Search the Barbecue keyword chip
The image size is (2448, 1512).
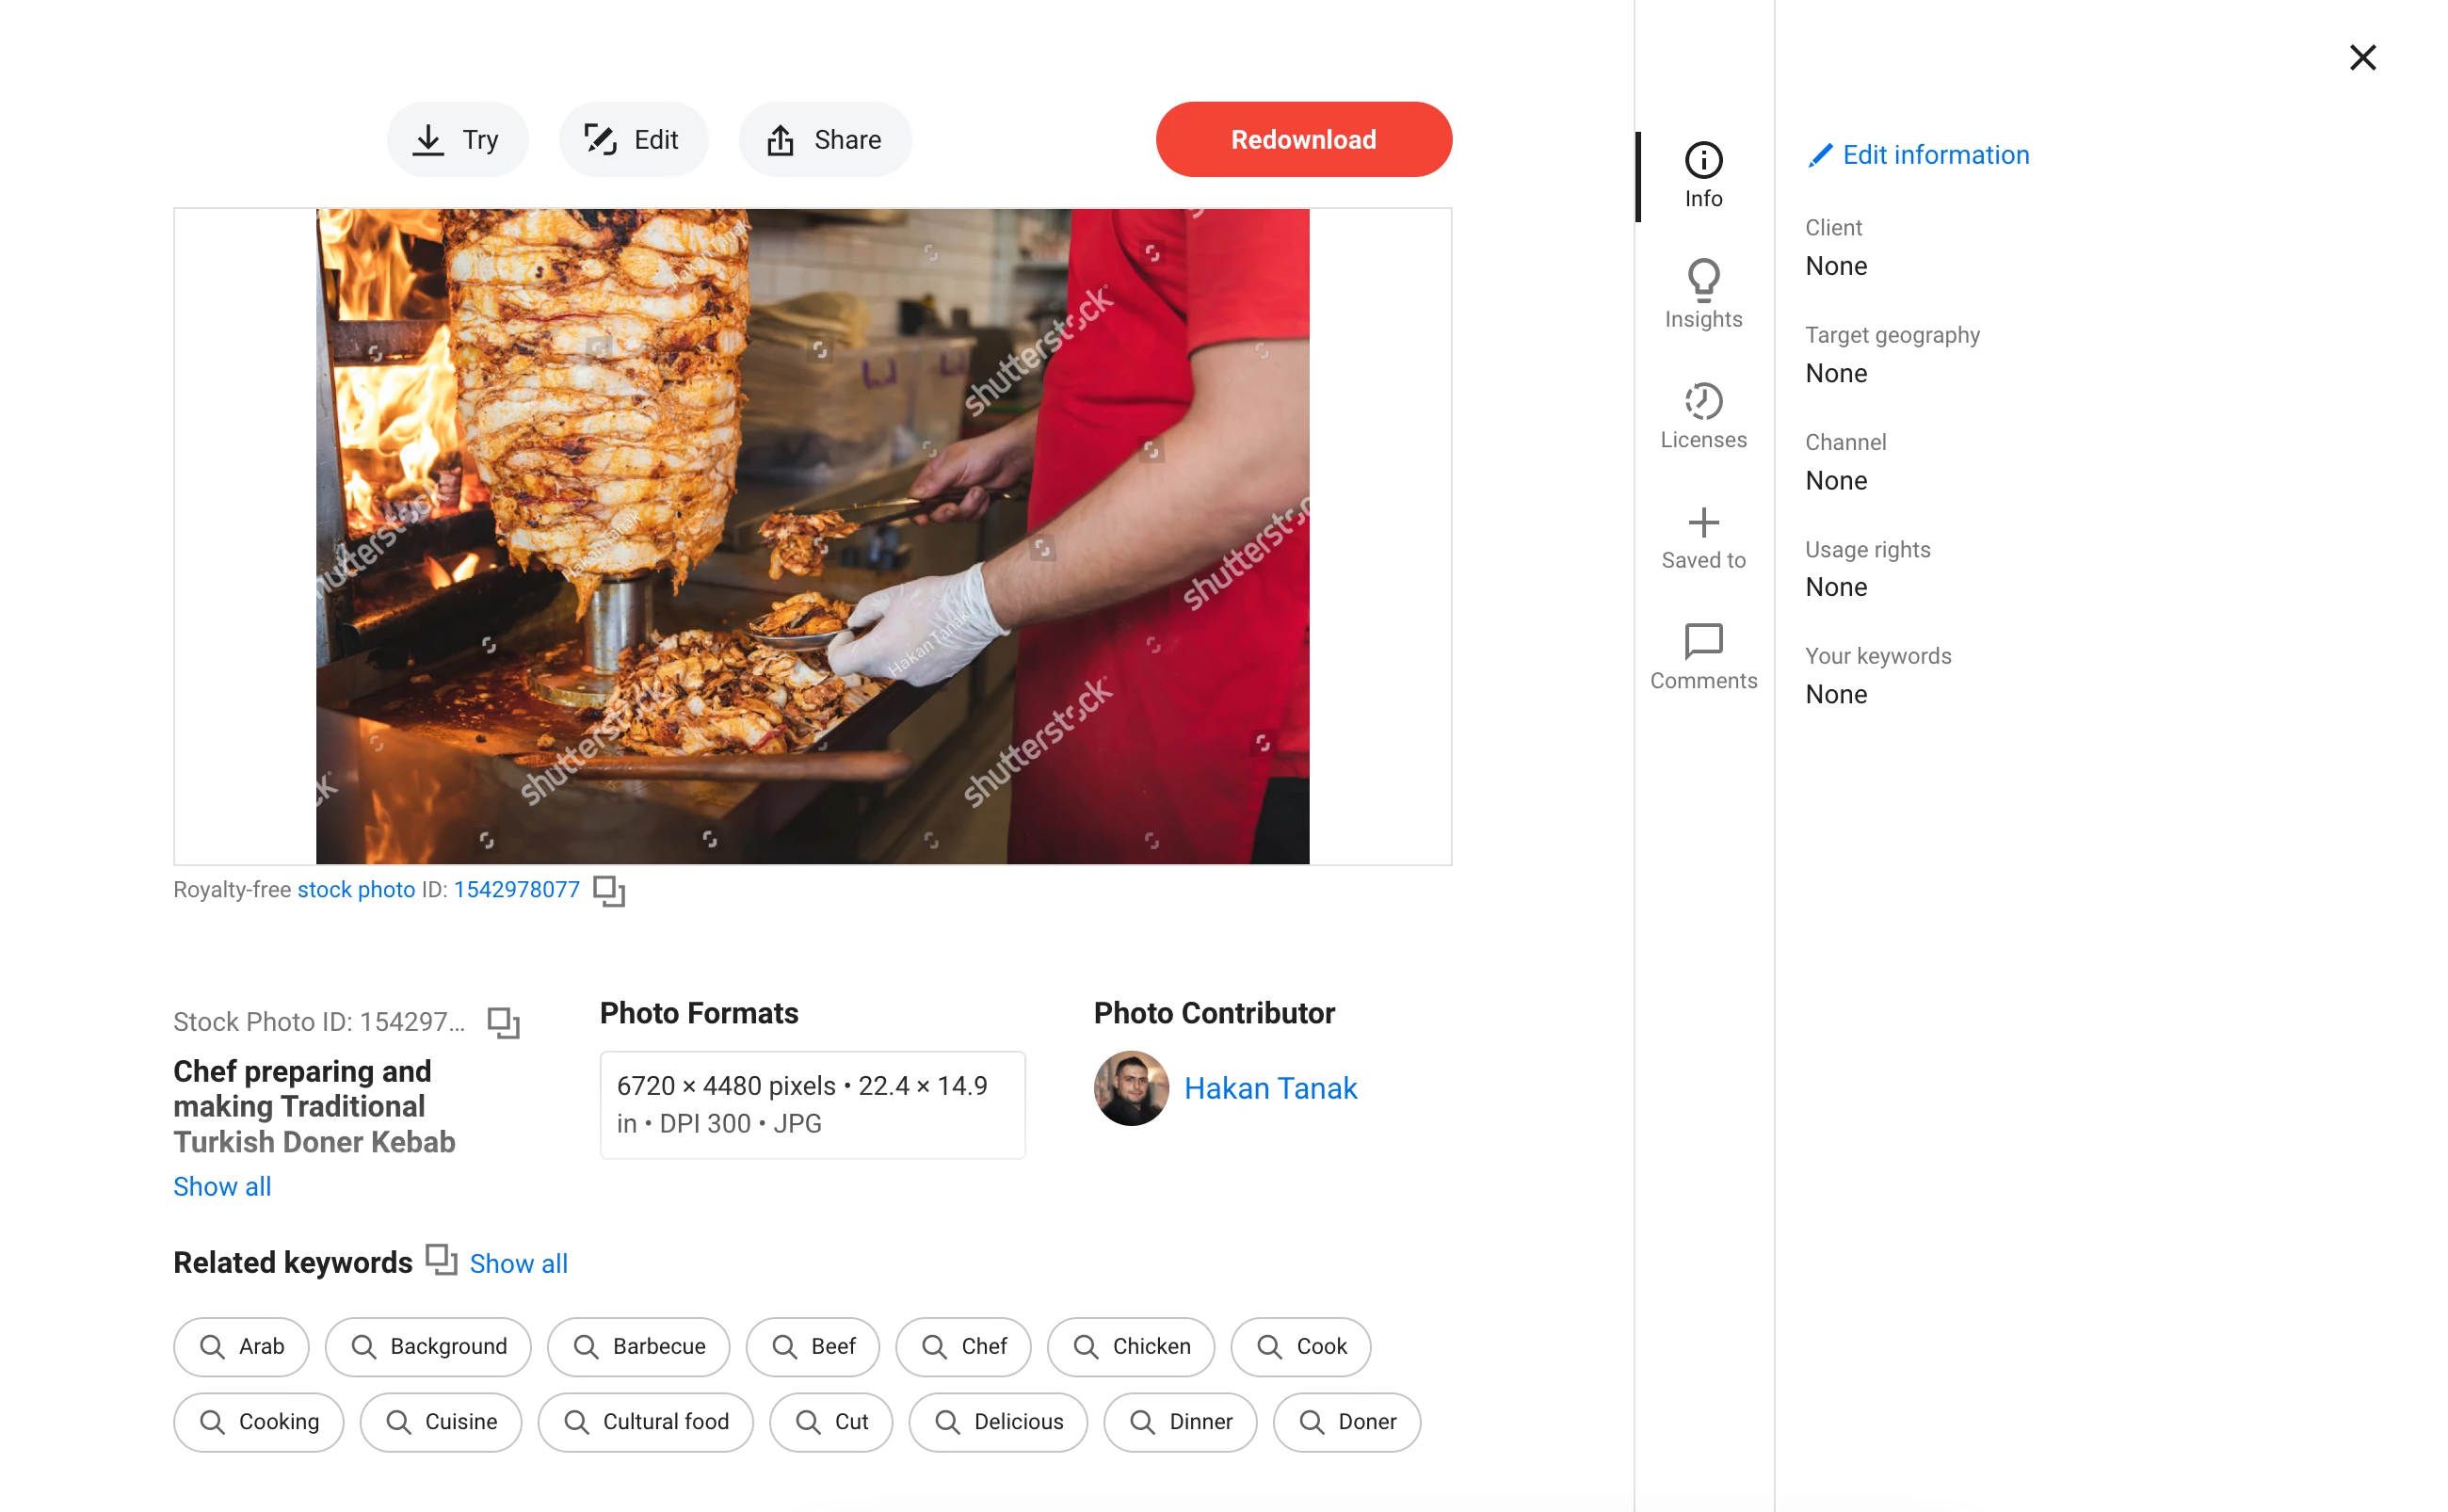tap(638, 1345)
